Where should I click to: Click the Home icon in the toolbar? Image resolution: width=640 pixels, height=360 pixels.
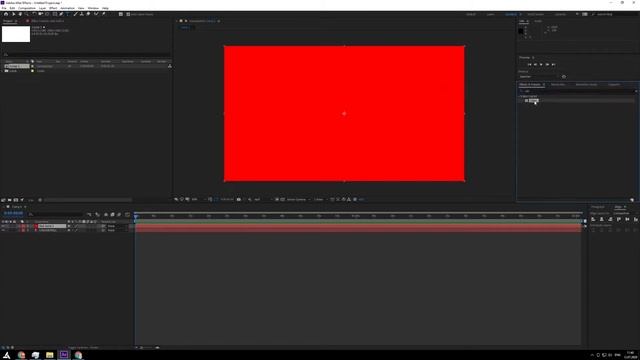pos(6,14)
